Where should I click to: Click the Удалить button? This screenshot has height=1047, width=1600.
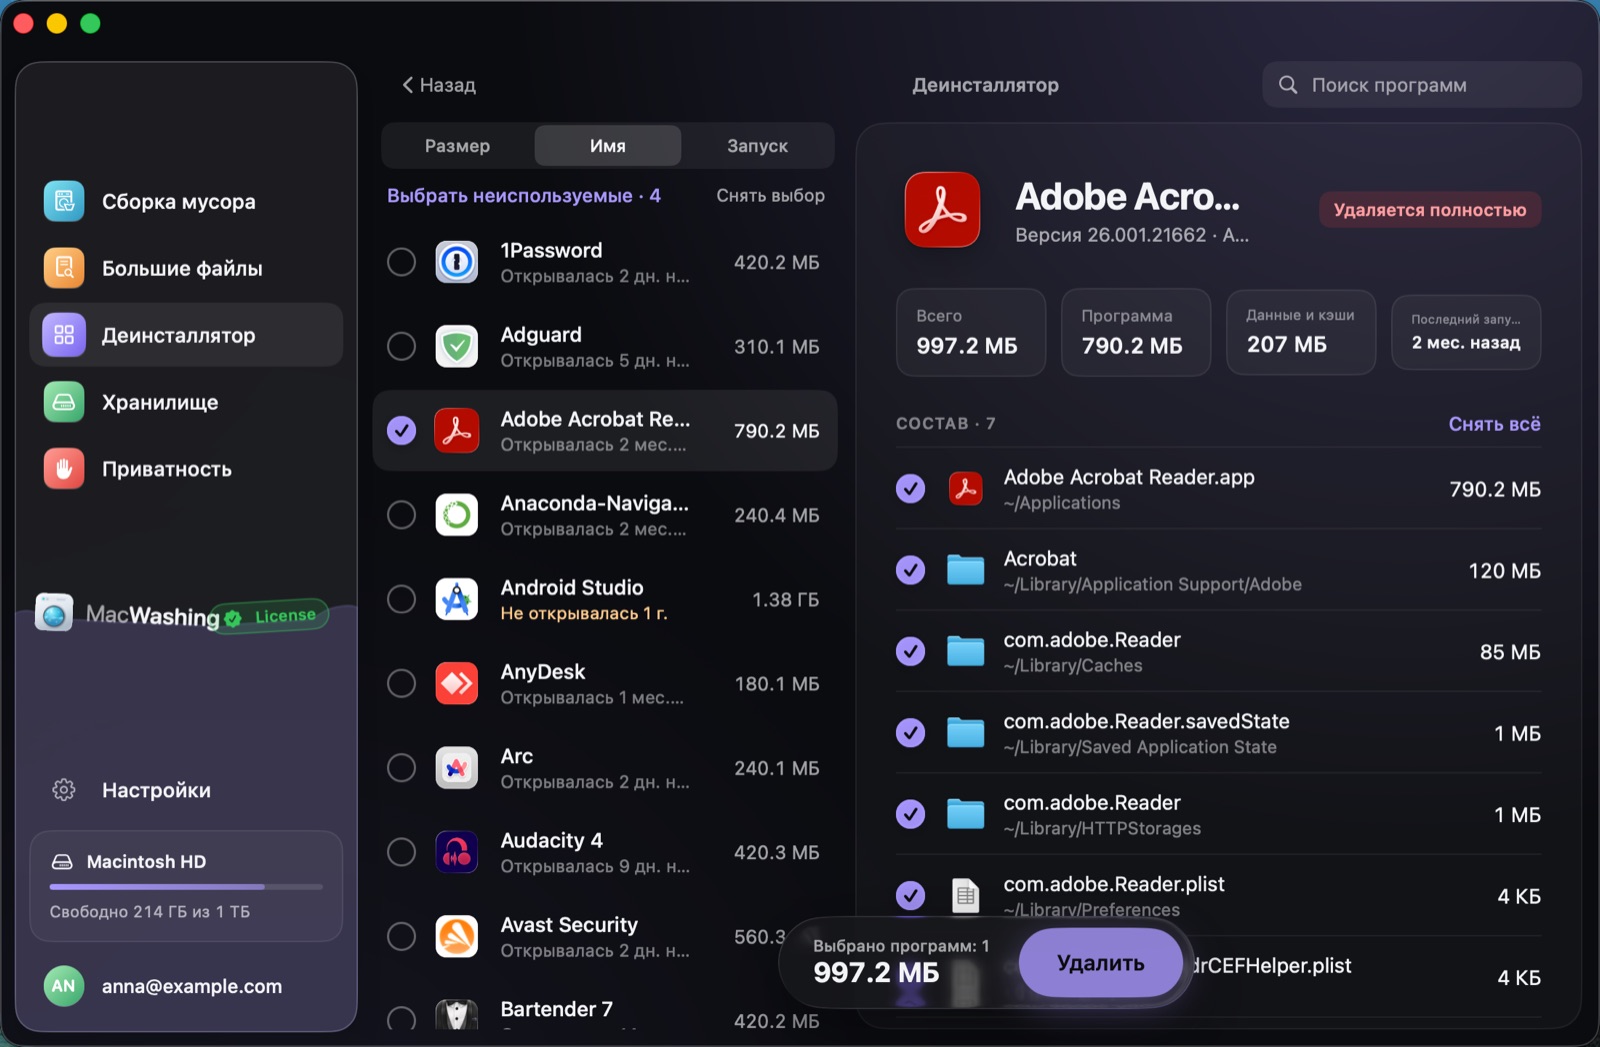pyautogui.click(x=1100, y=962)
